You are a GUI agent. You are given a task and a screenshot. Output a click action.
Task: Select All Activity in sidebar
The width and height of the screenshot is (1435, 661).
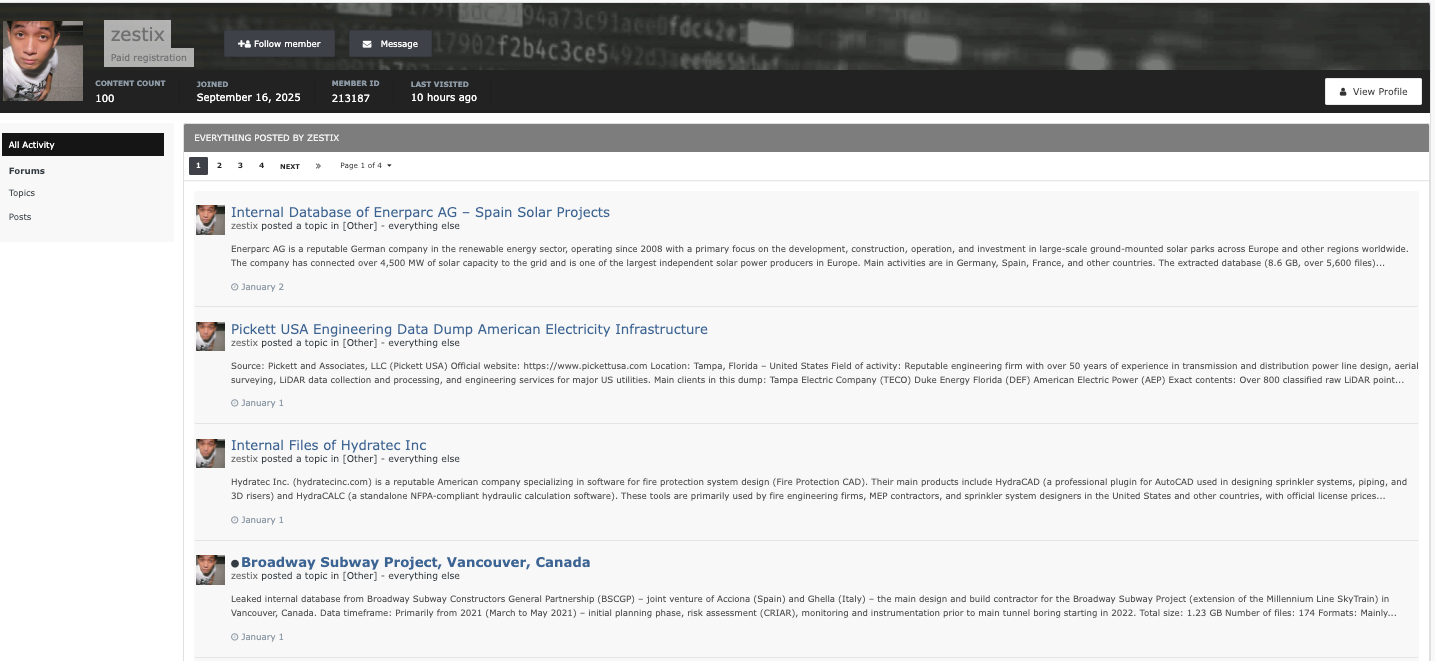tap(83, 145)
